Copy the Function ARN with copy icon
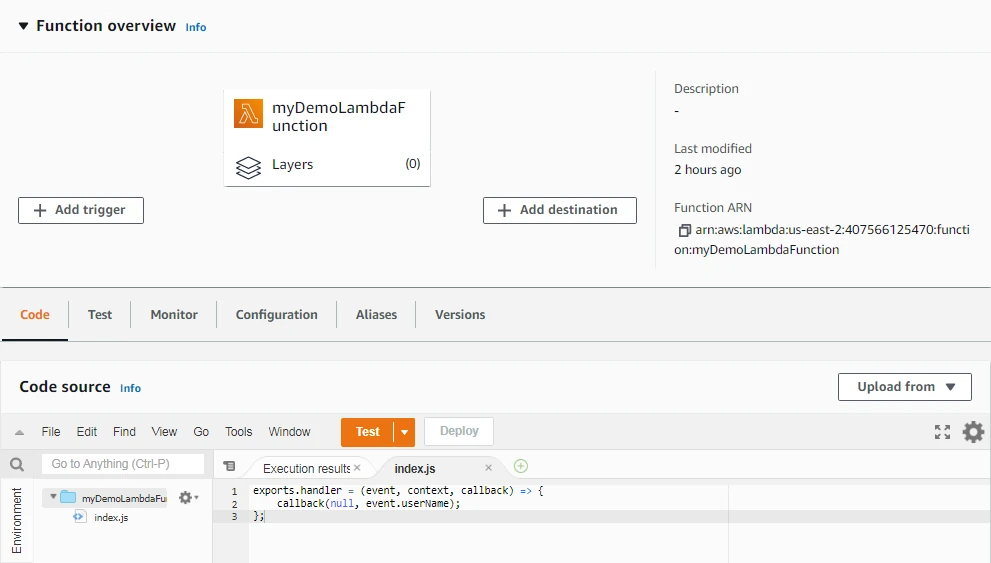 684,230
